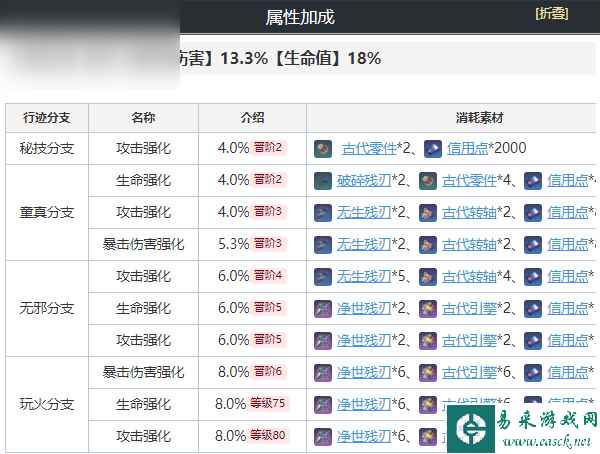Click 古代引擎 icon in the 冒阶6 row

[x=428, y=372]
